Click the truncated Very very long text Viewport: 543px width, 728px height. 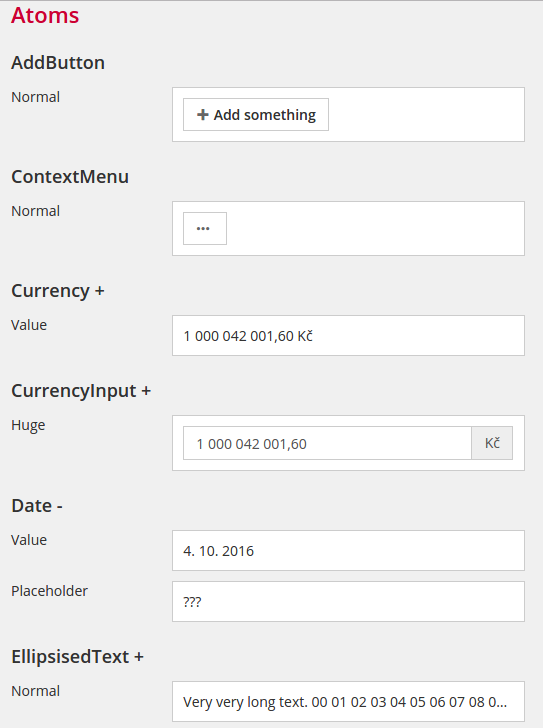(x=344, y=702)
